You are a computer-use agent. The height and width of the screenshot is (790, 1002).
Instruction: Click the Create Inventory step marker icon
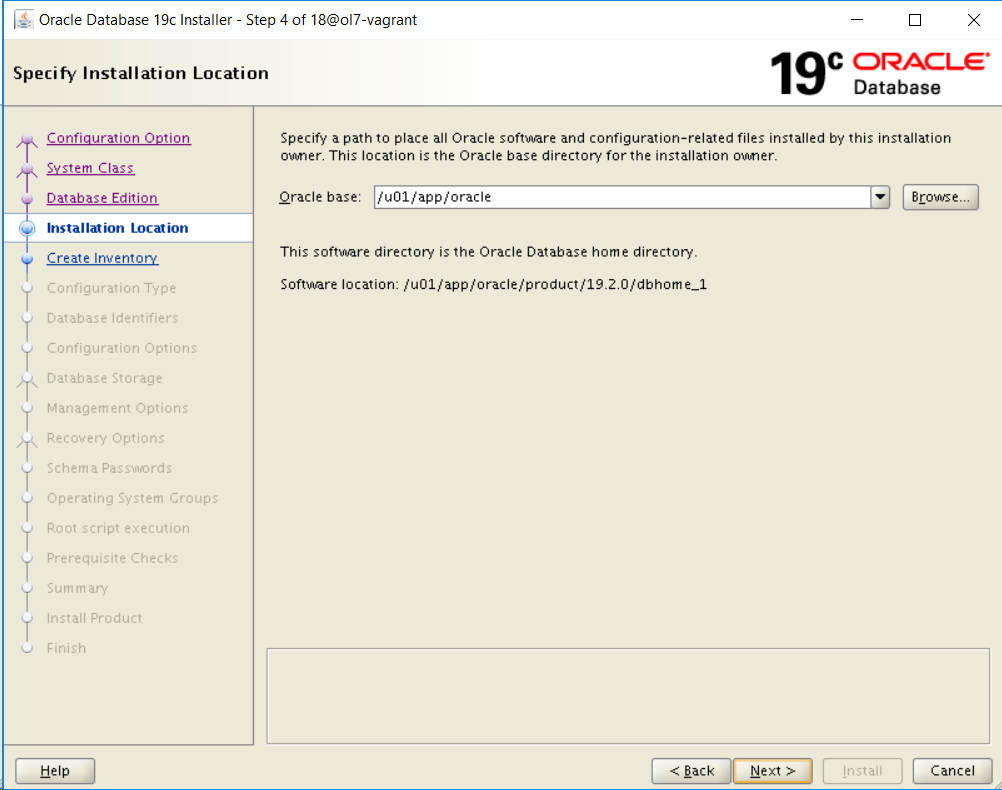click(27, 259)
